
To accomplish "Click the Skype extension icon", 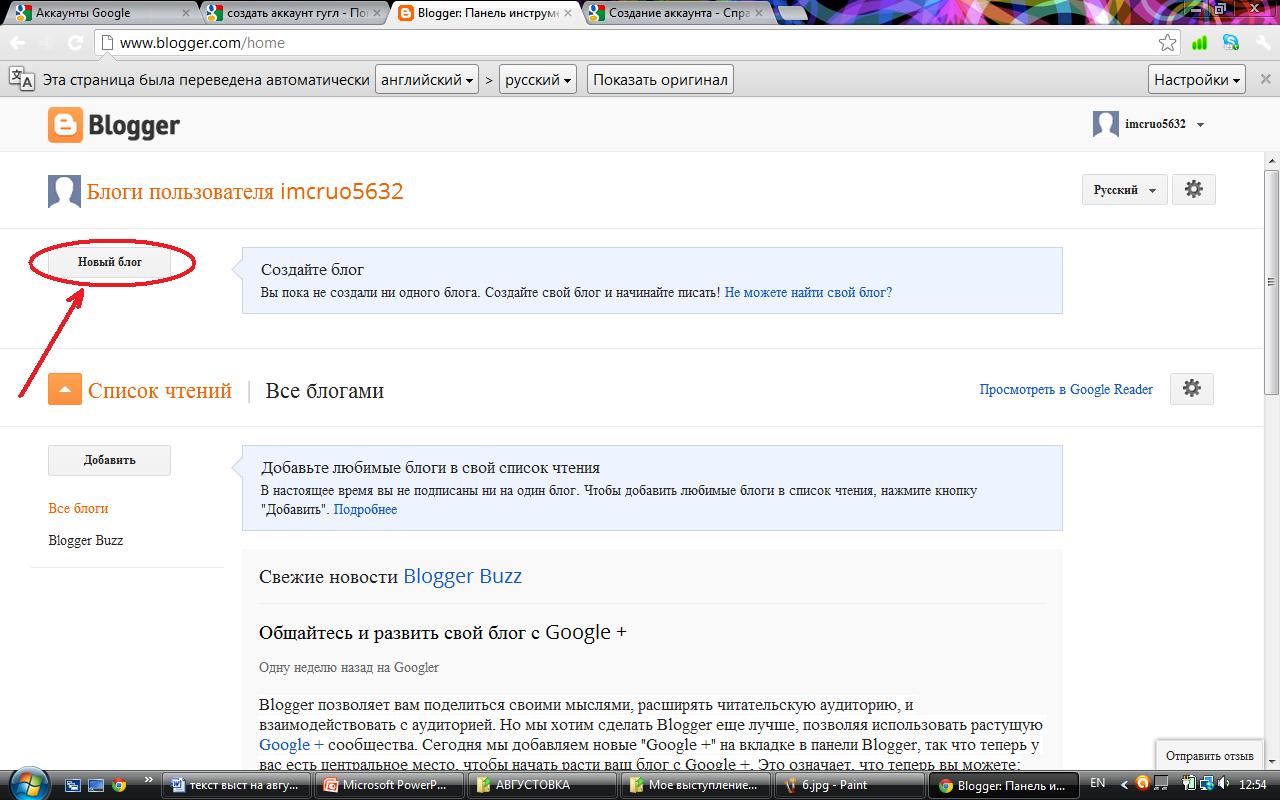I will click(1230, 43).
